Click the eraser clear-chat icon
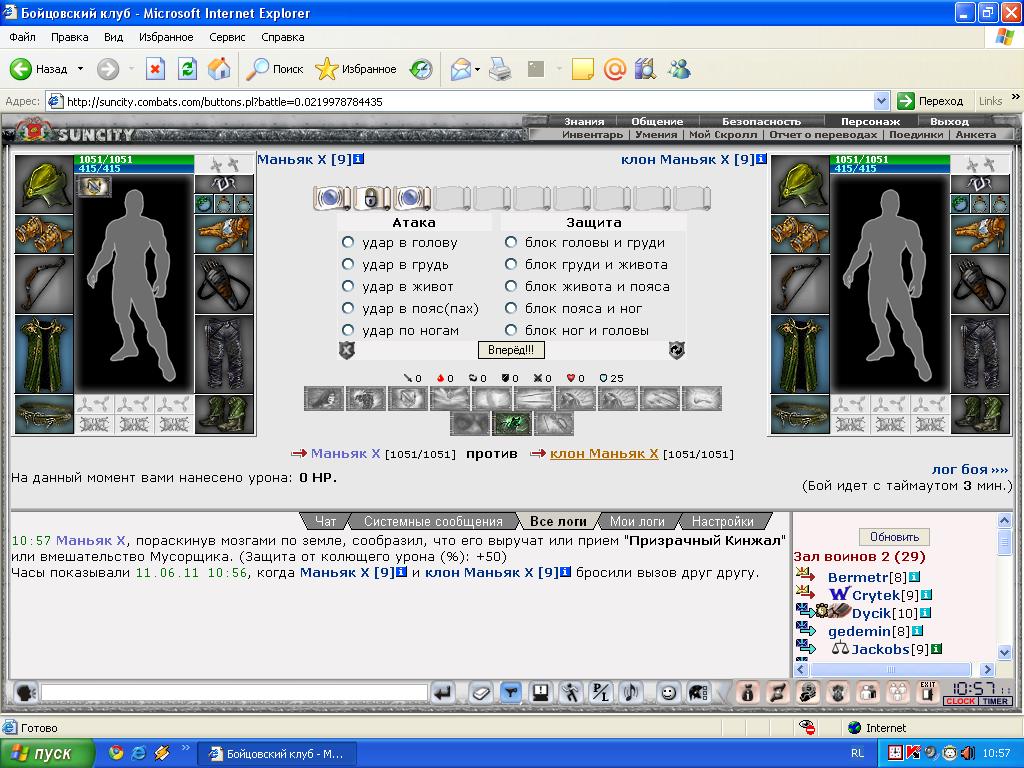This screenshot has height=768, width=1024. coord(481,692)
